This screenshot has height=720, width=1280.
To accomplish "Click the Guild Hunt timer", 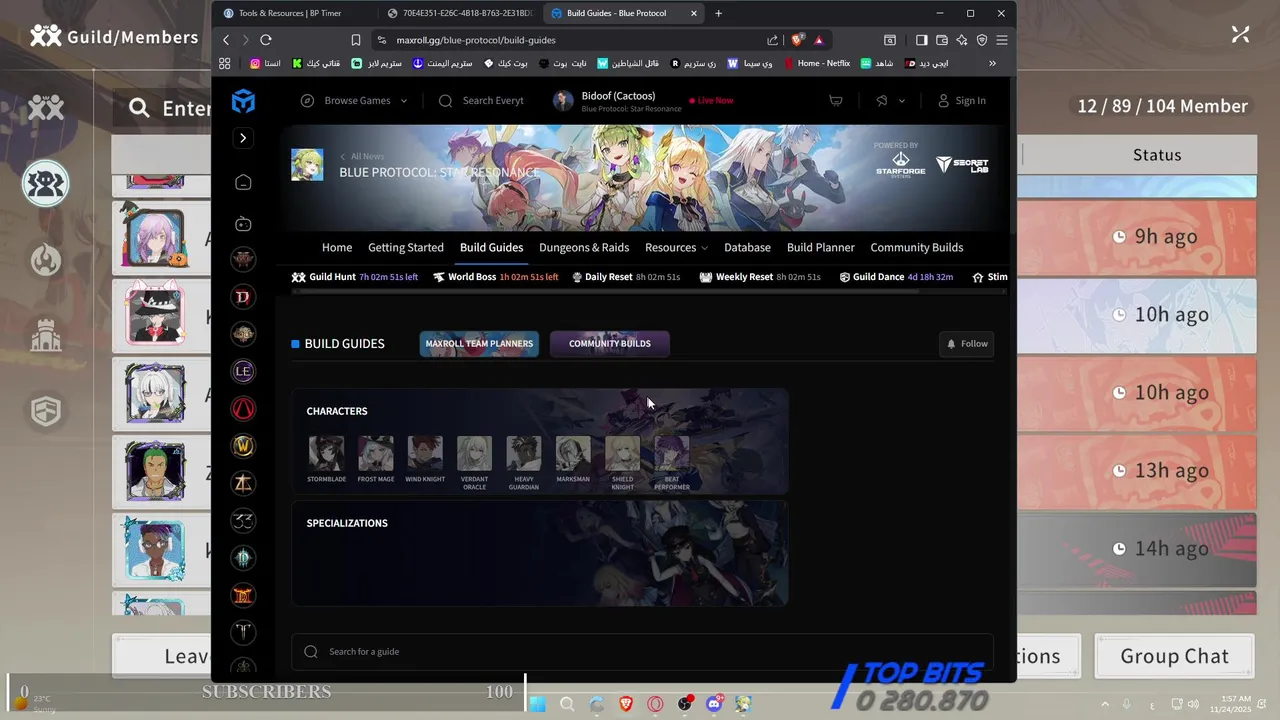I will 355,277.
